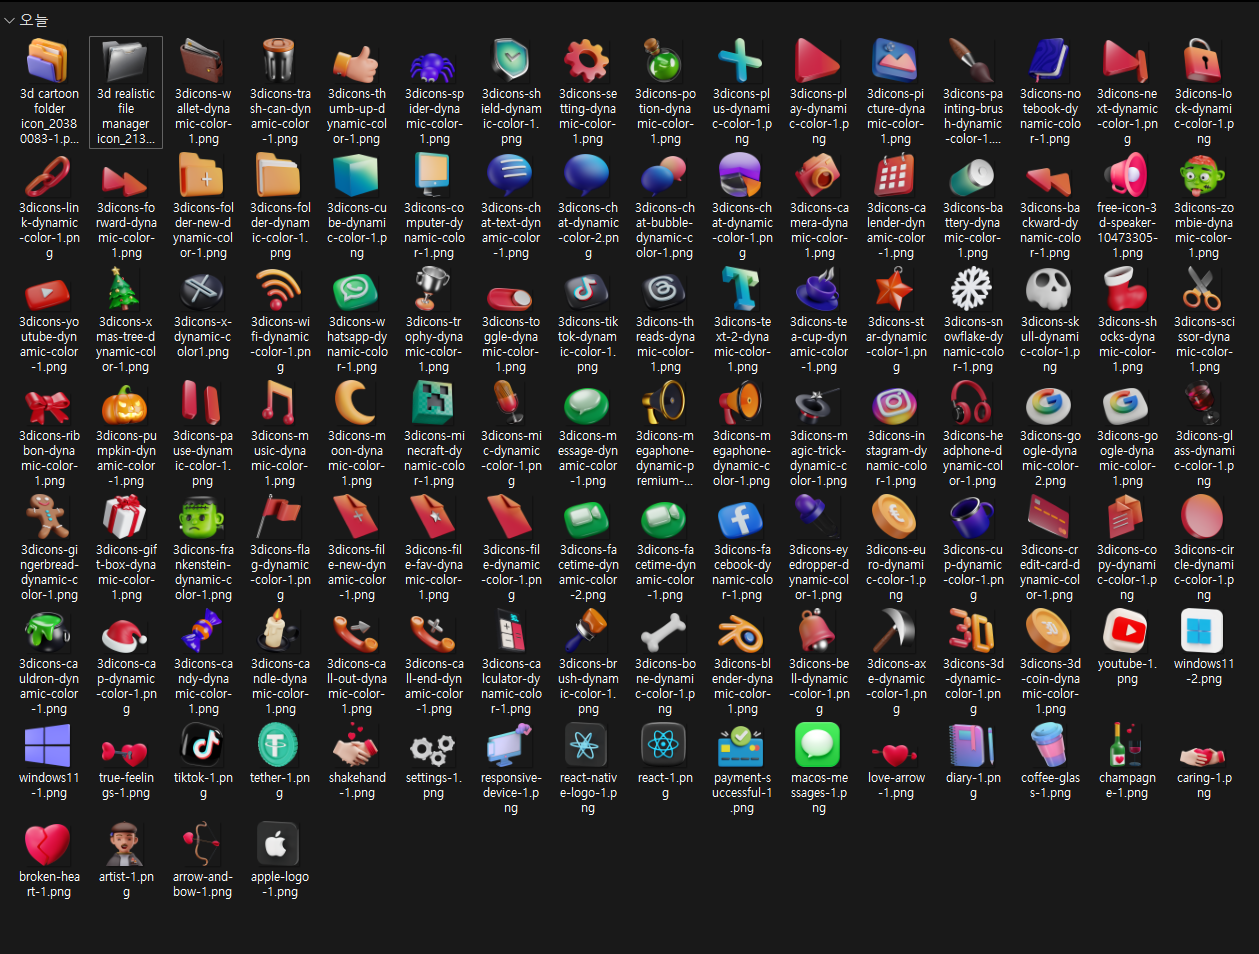The width and height of the screenshot is (1259, 954).
Task: Select the setting gear 3dicons file
Action: (588, 92)
